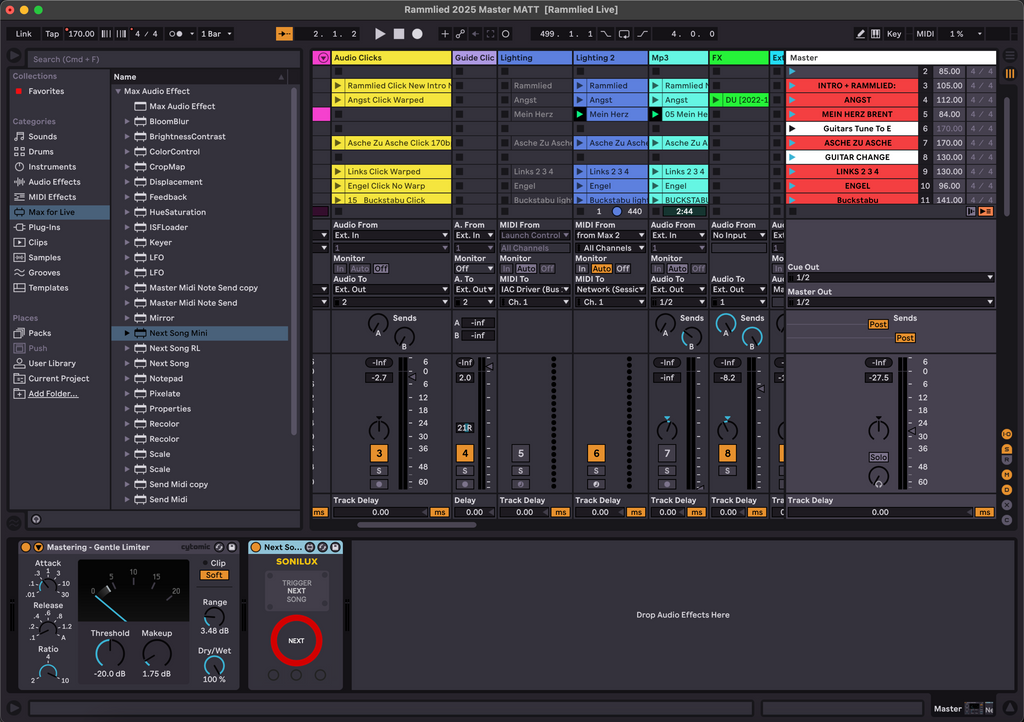Toggle Soft clip on the limiter
1024x722 pixels.
click(214, 575)
